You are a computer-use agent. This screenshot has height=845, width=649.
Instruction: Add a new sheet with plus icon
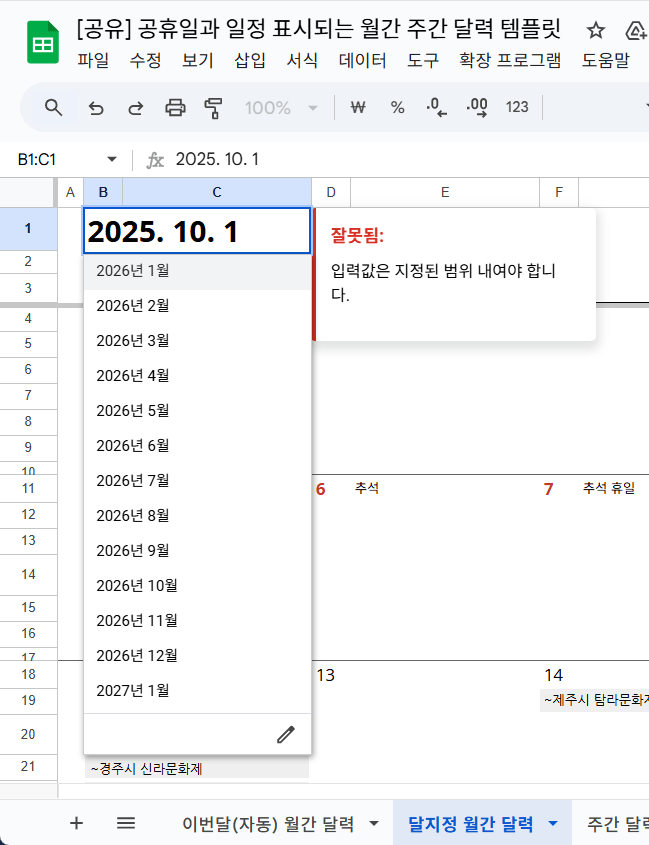76,823
